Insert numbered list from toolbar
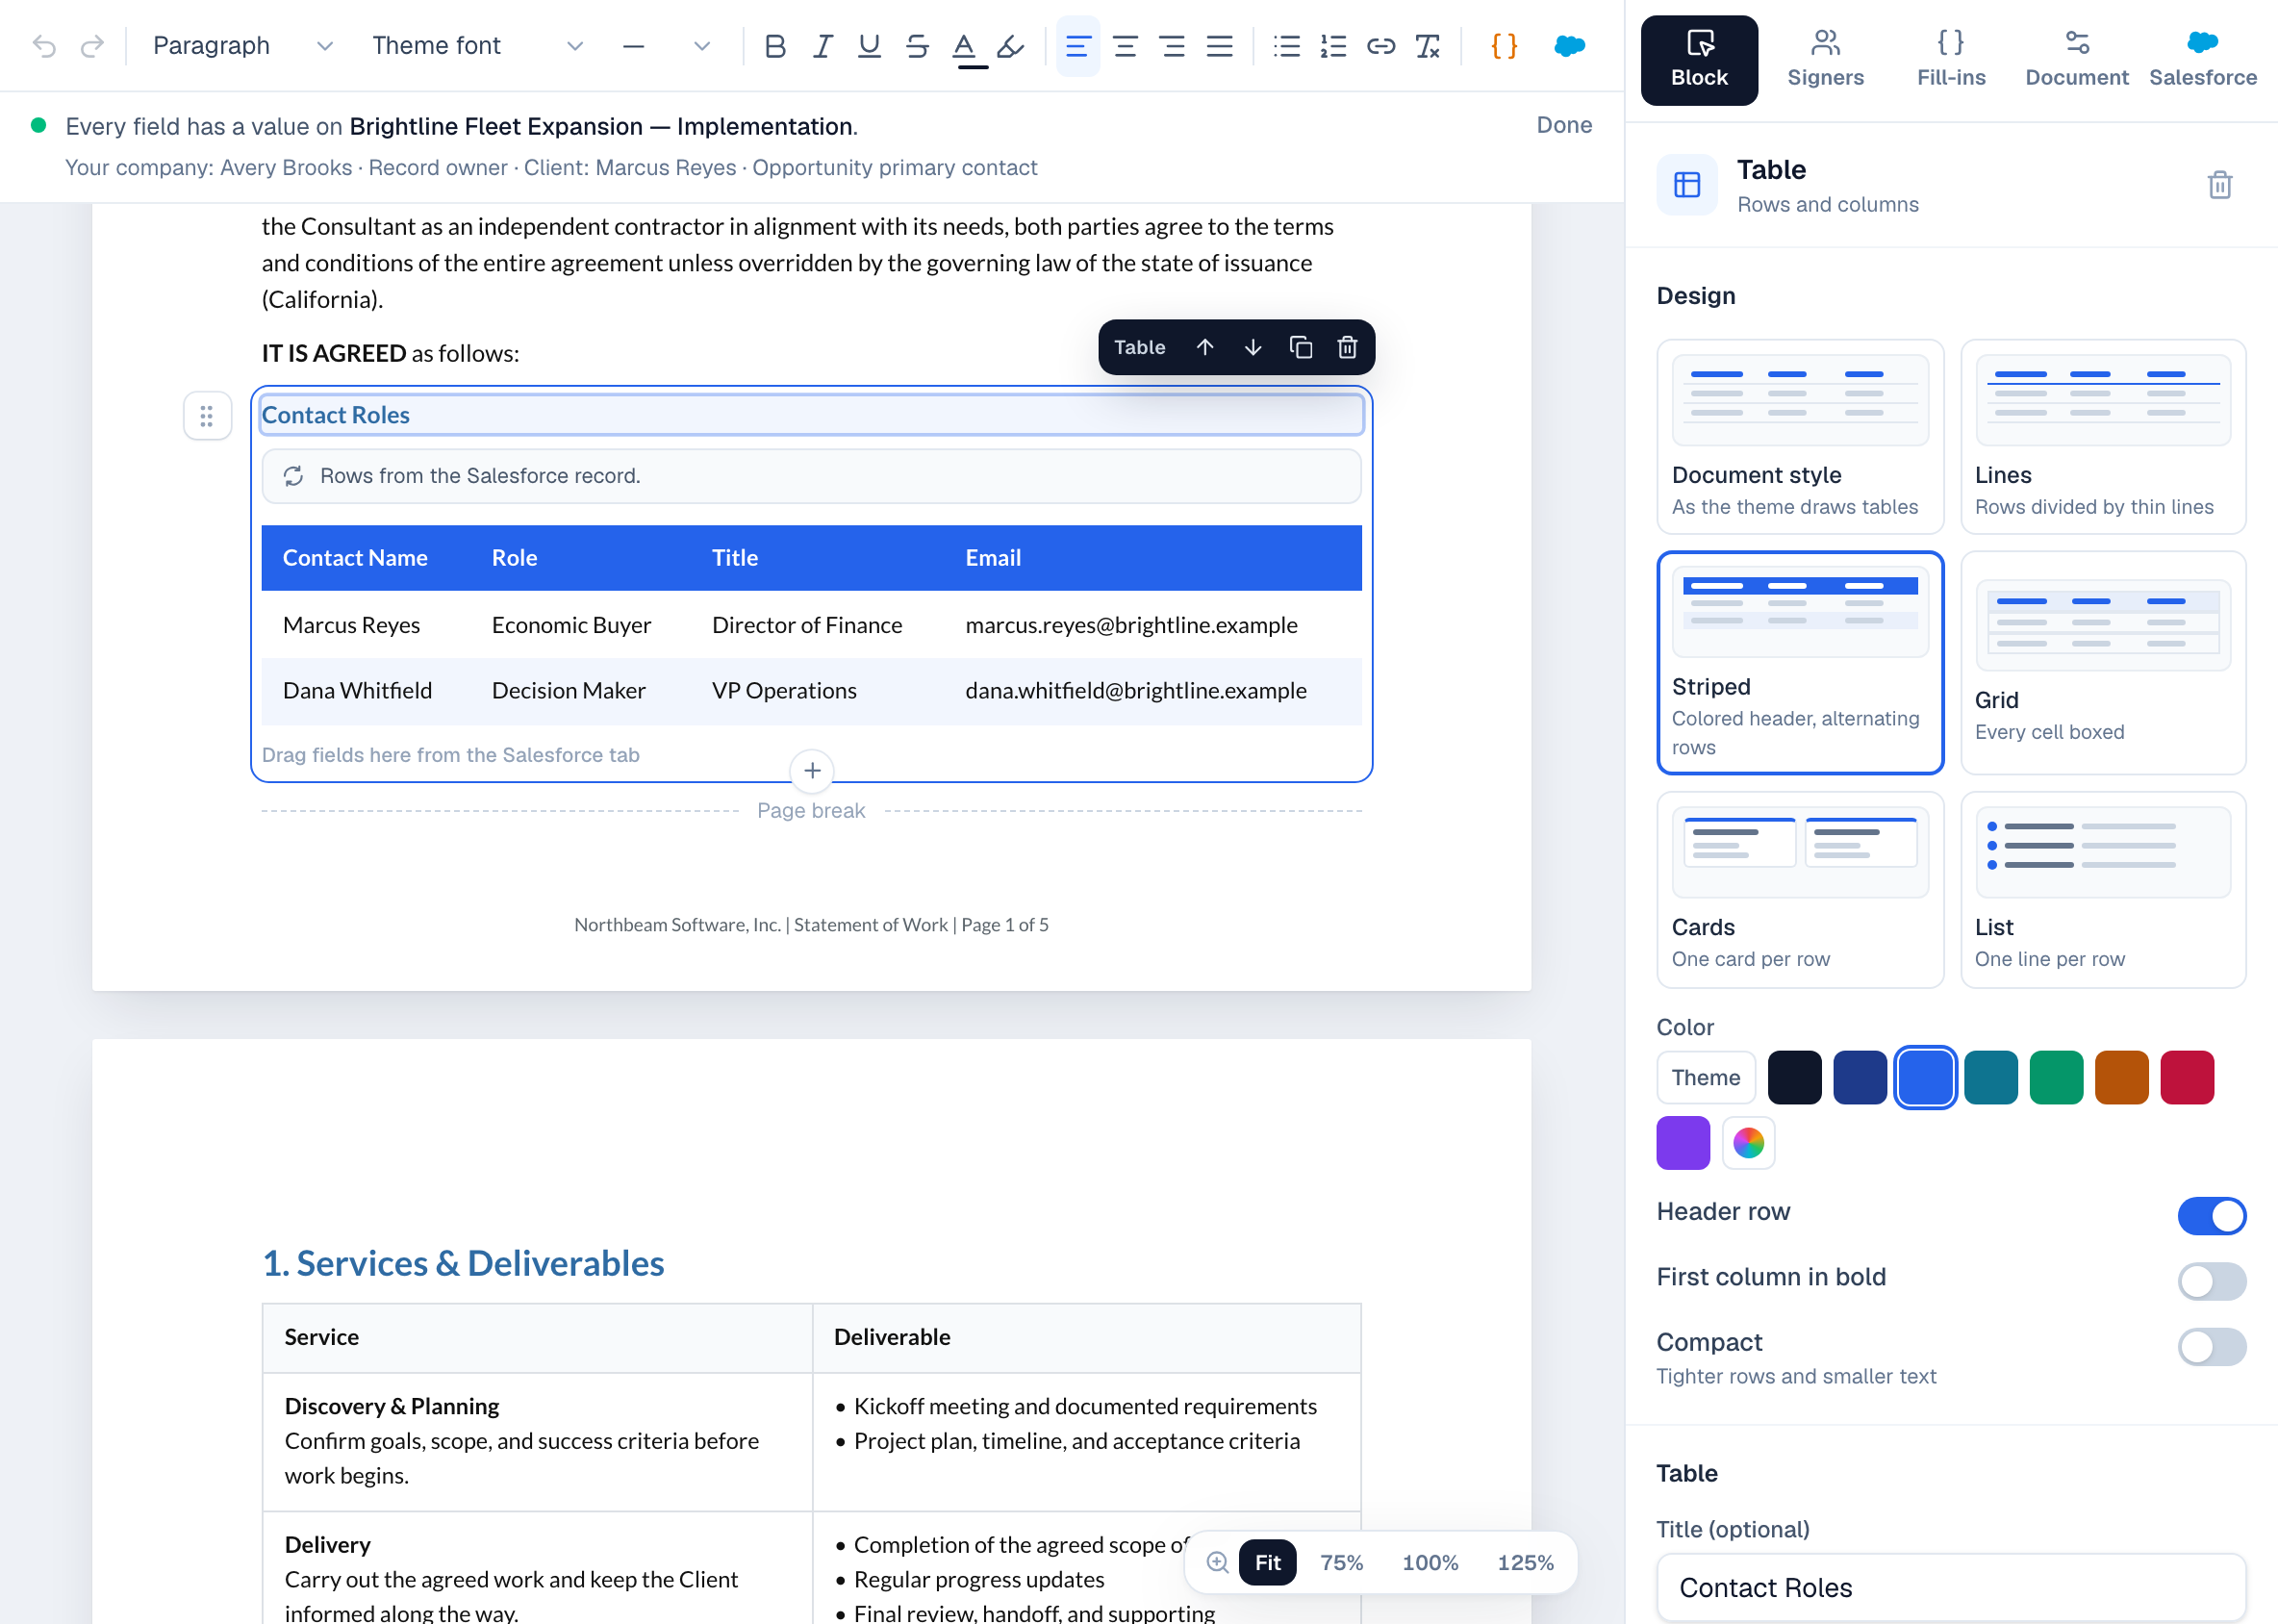 tap(1333, 46)
